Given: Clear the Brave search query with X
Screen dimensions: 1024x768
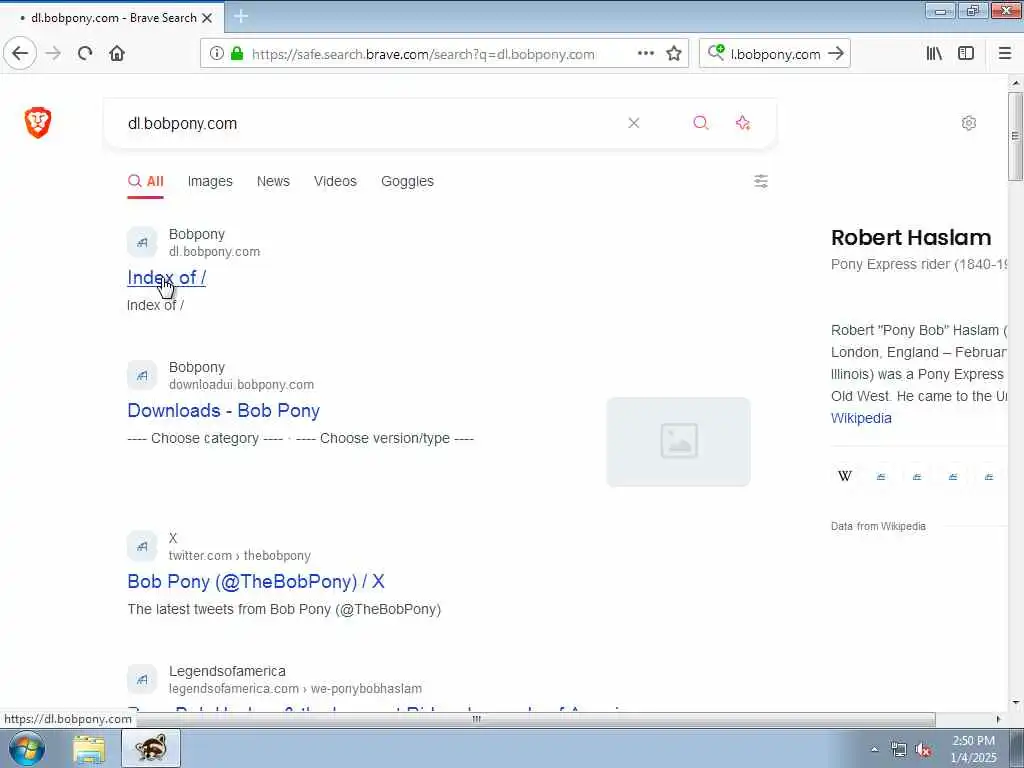Looking at the screenshot, I should pos(633,123).
